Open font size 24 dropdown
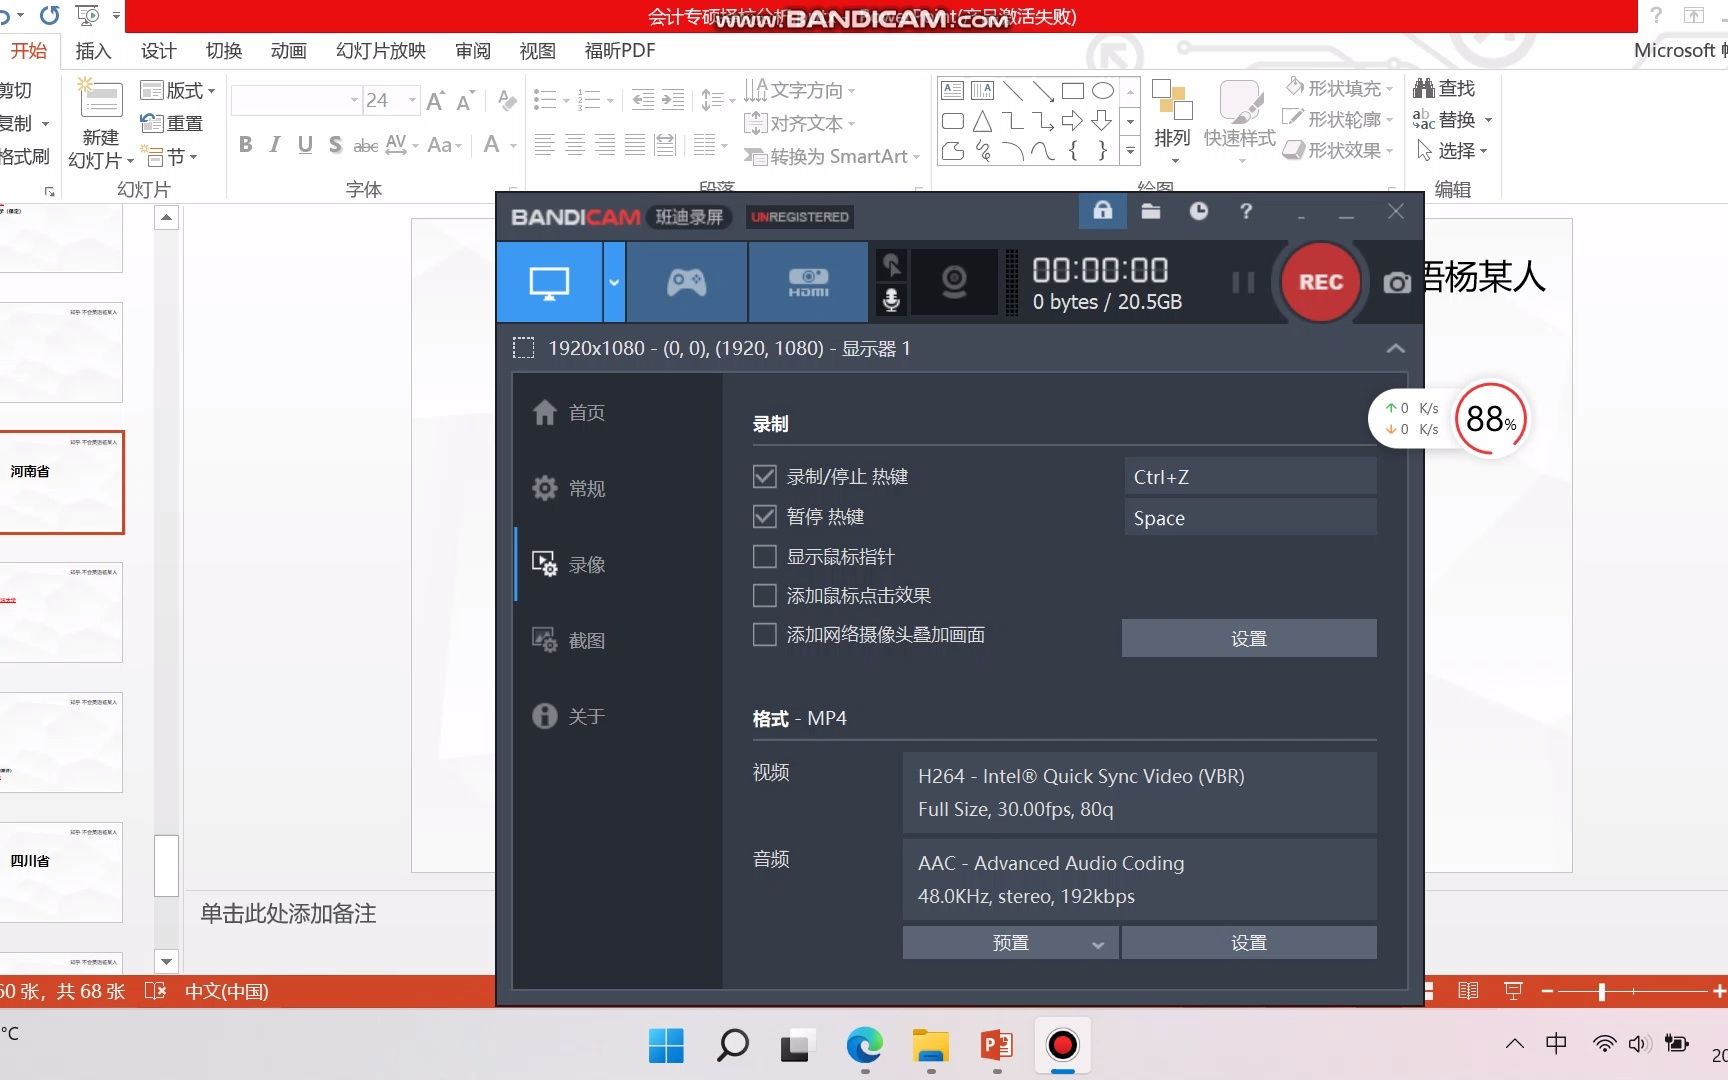Screen dimensions: 1728x1080 412,100
